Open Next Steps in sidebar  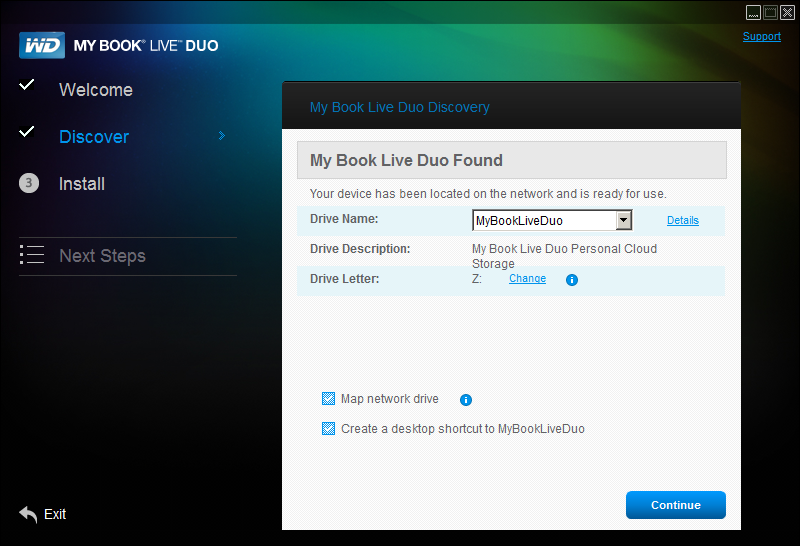[102, 256]
